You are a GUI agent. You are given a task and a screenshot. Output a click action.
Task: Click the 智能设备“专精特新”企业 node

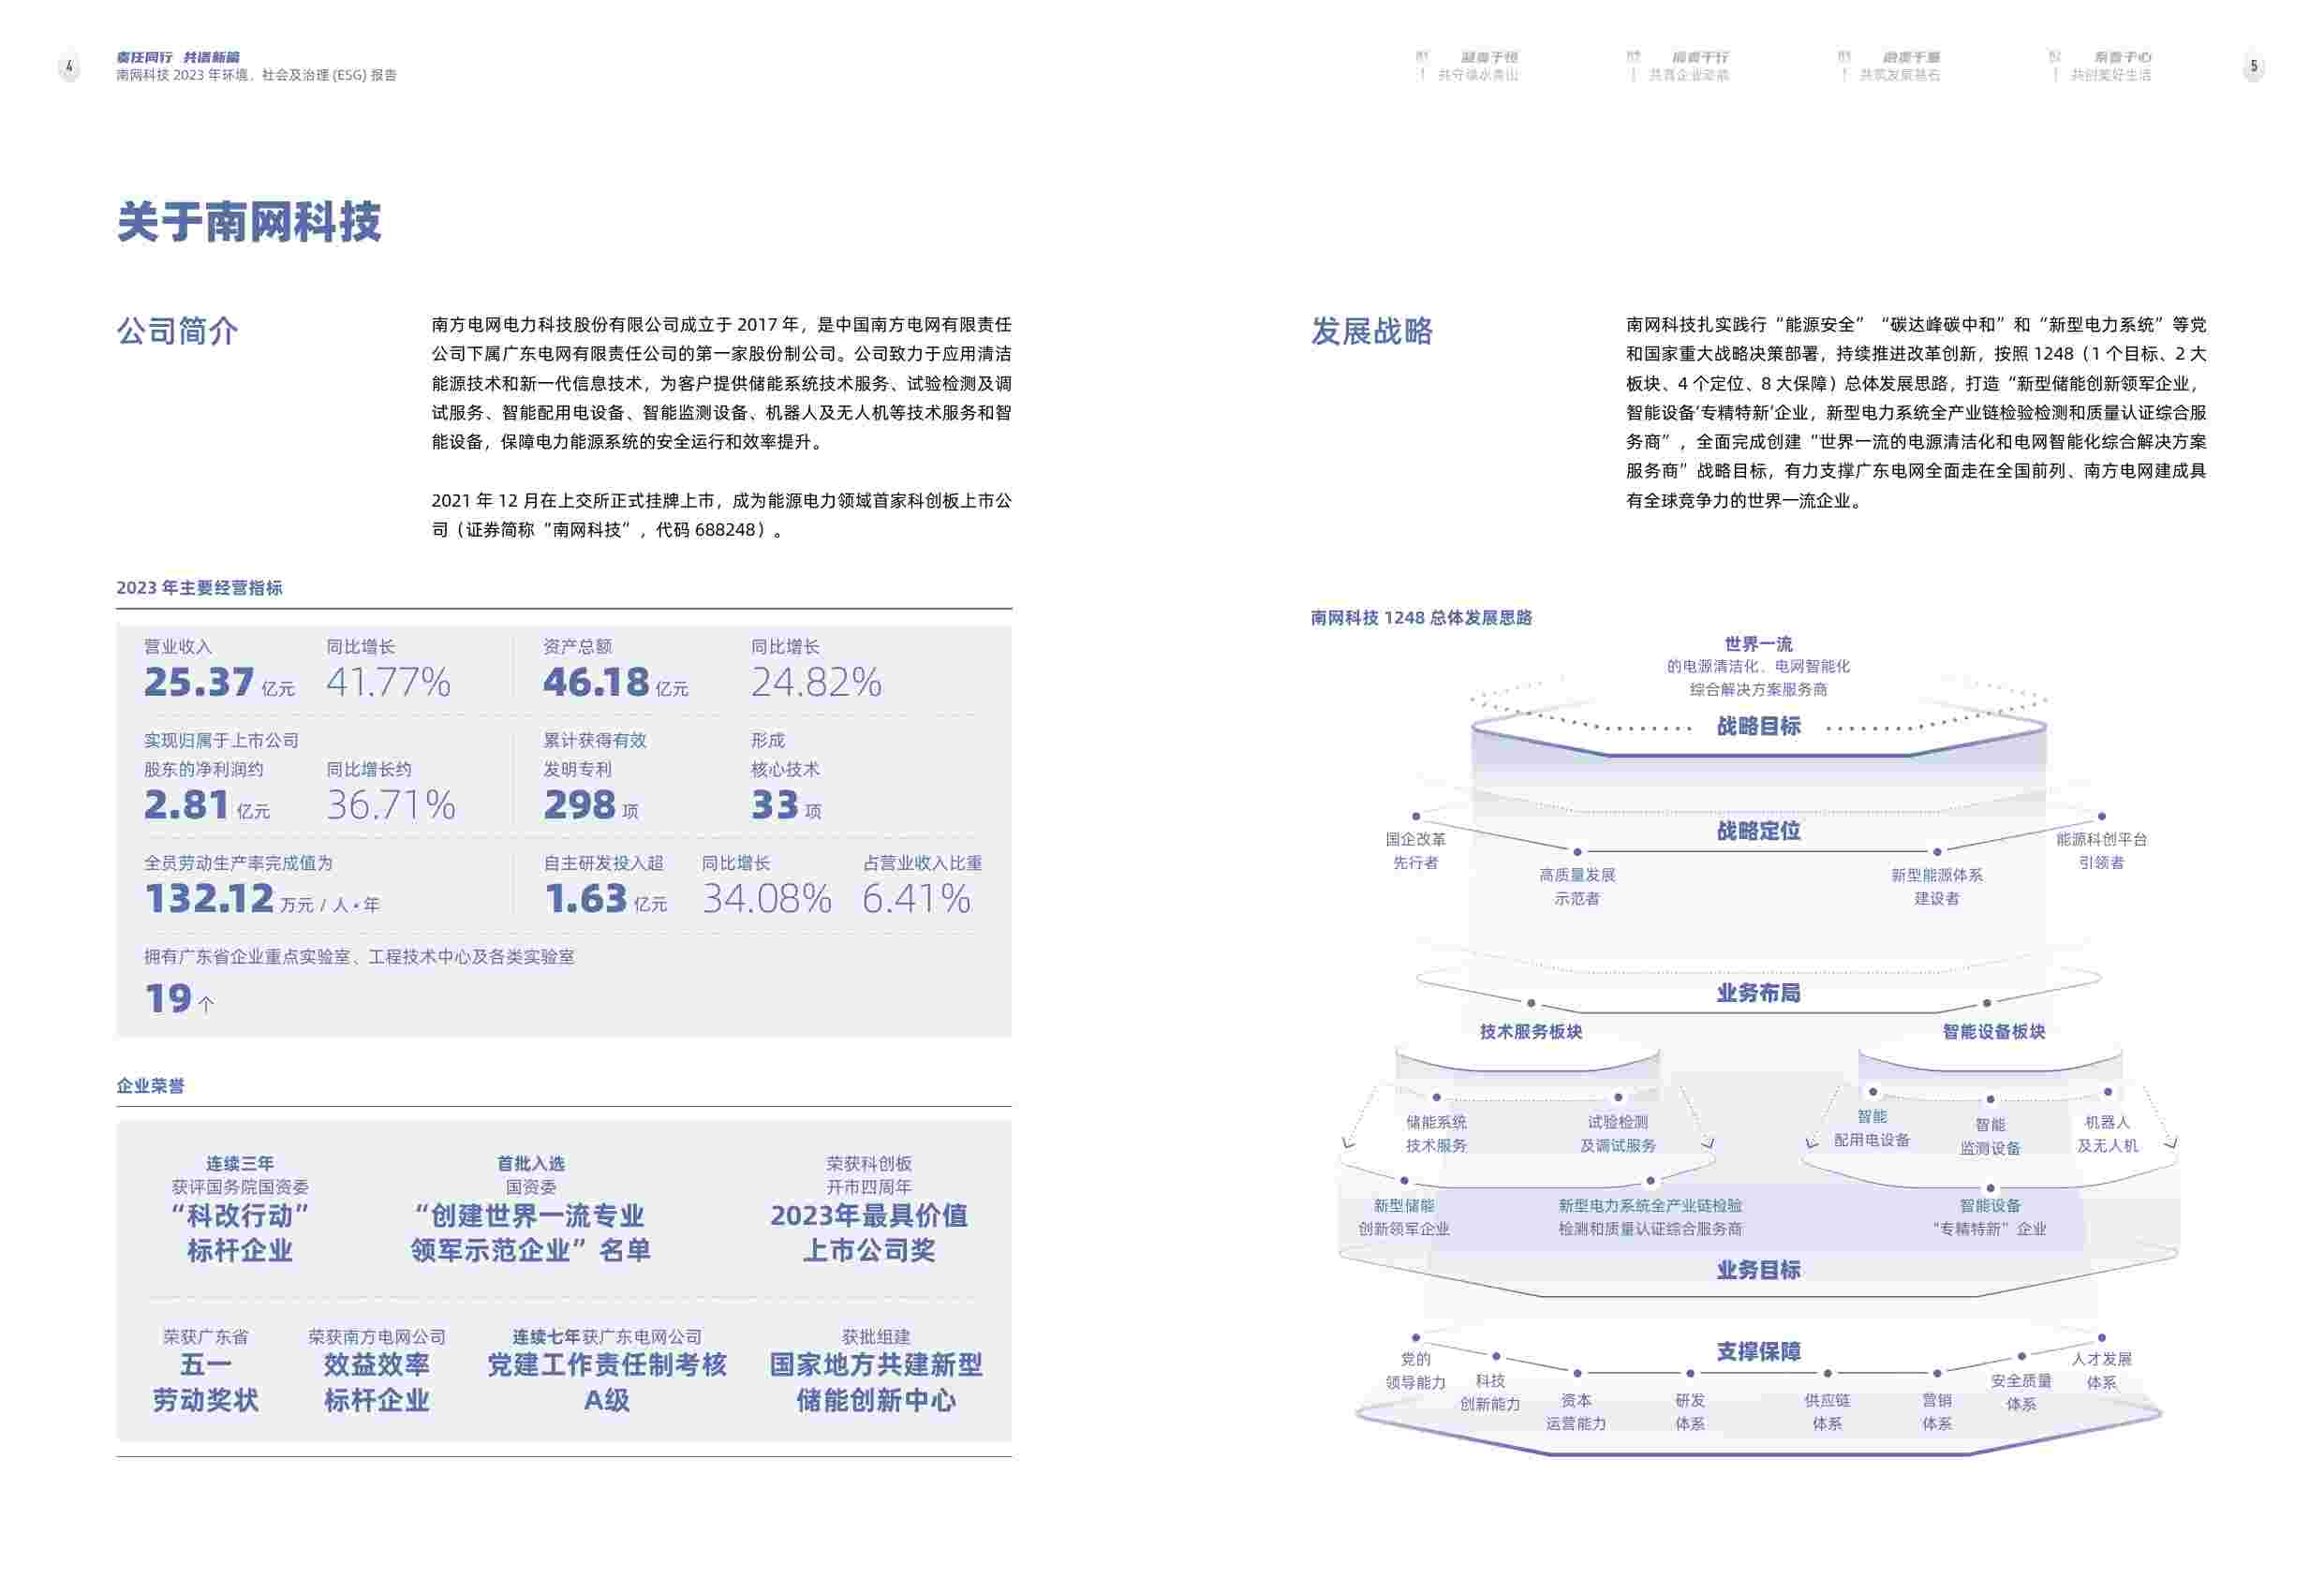tap(1989, 1218)
